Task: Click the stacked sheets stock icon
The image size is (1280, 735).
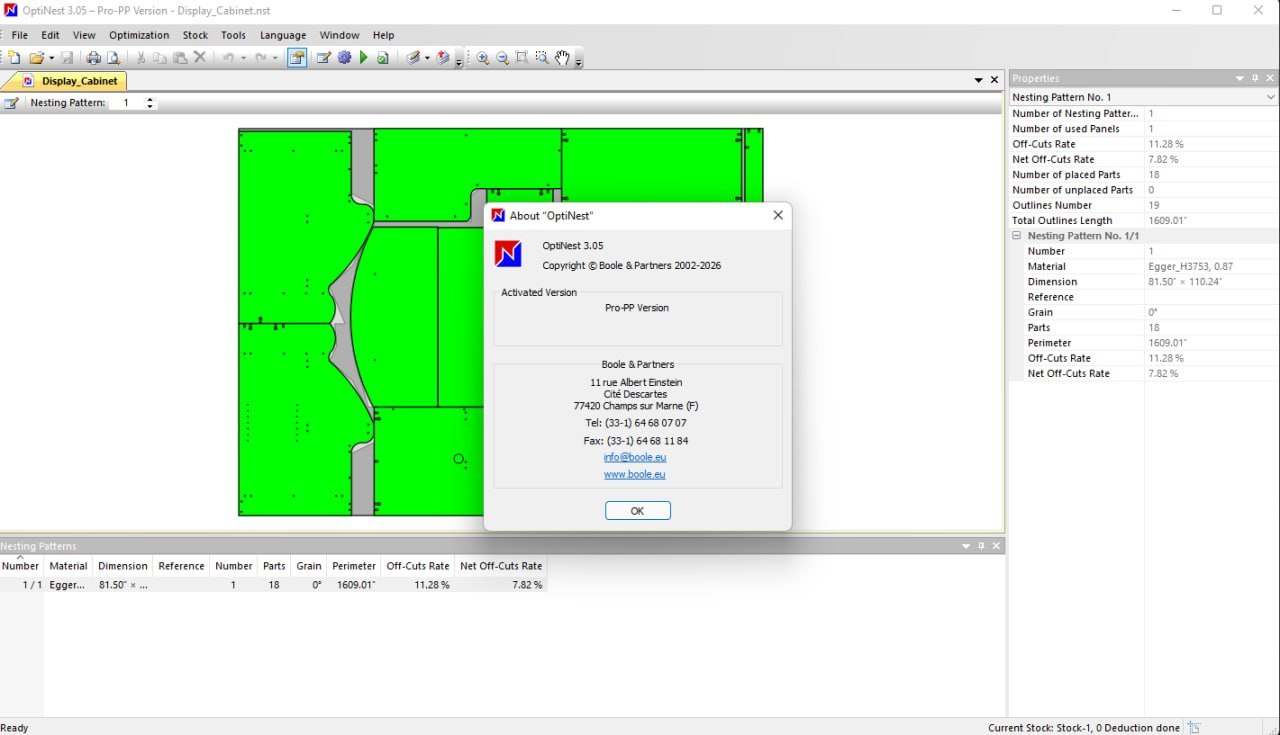Action: tap(413, 58)
